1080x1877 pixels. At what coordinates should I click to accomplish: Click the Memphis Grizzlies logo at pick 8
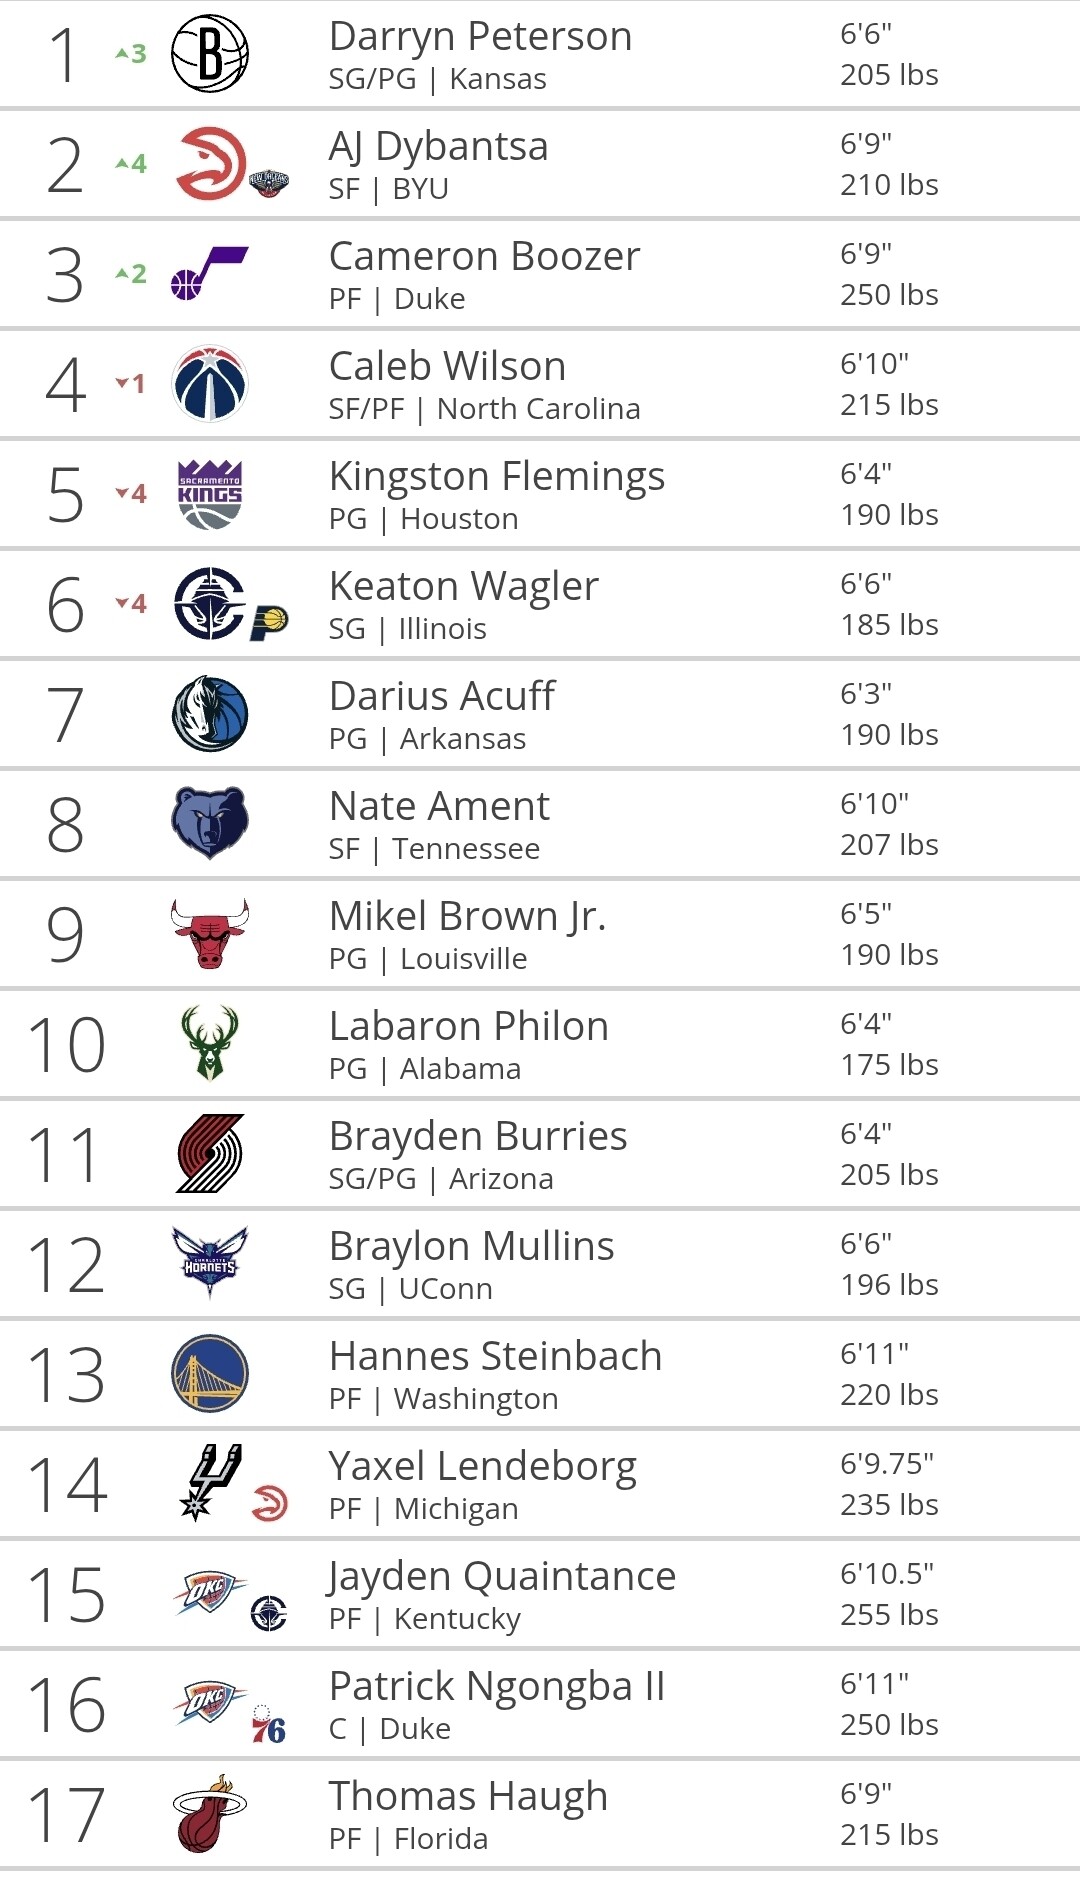click(x=210, y=823)
